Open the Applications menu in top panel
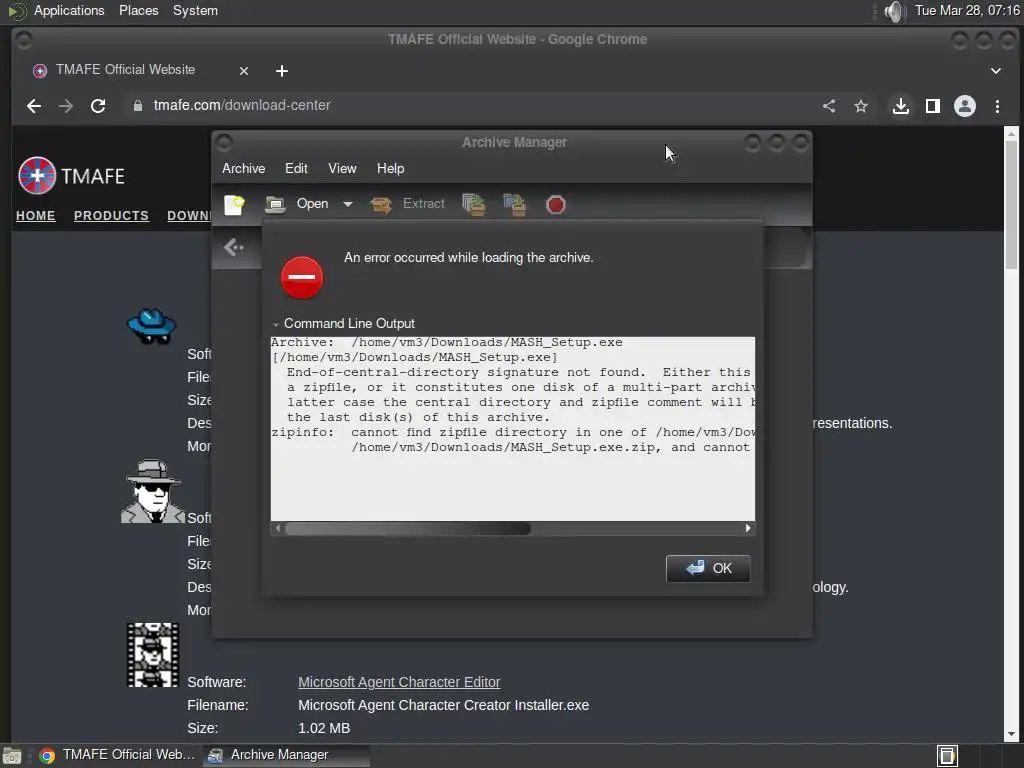Screen dimensions: 1024x768 click(x=69, y=10)
